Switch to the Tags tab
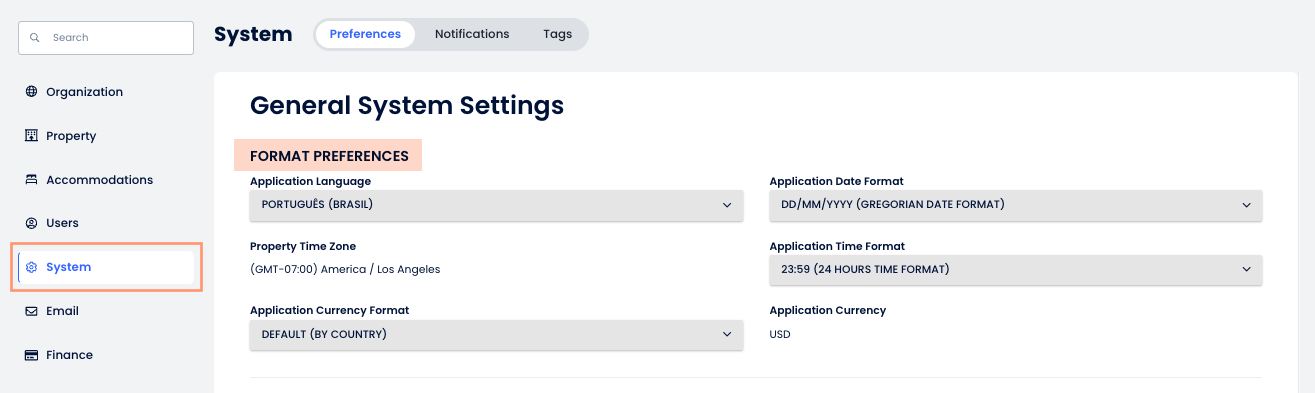The height and width of the screenshot is (393, 1315). [x=558, y=34]
